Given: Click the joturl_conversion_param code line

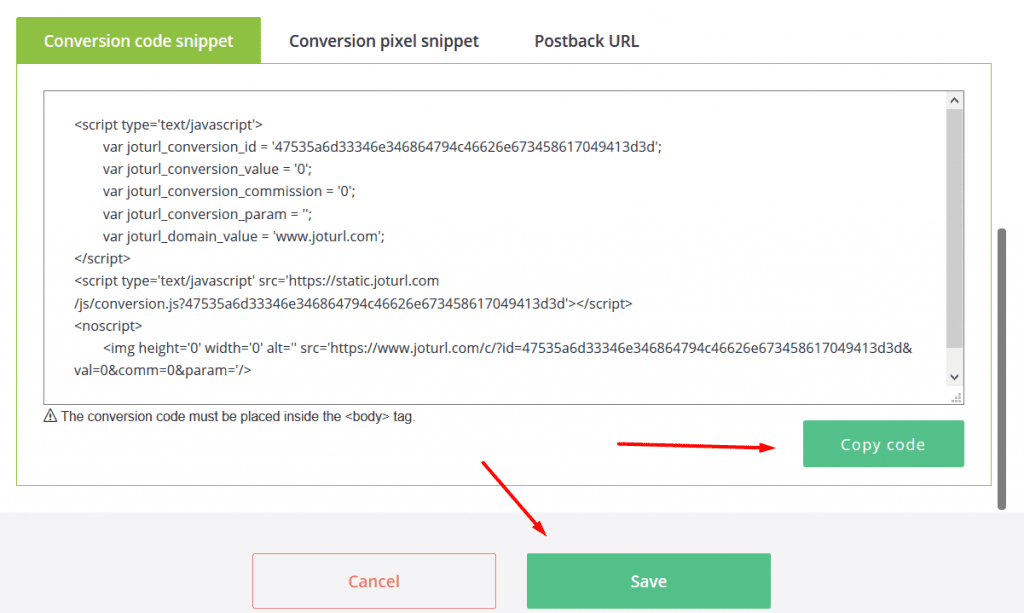Looking at the screenshot, I should coord(207,214).
